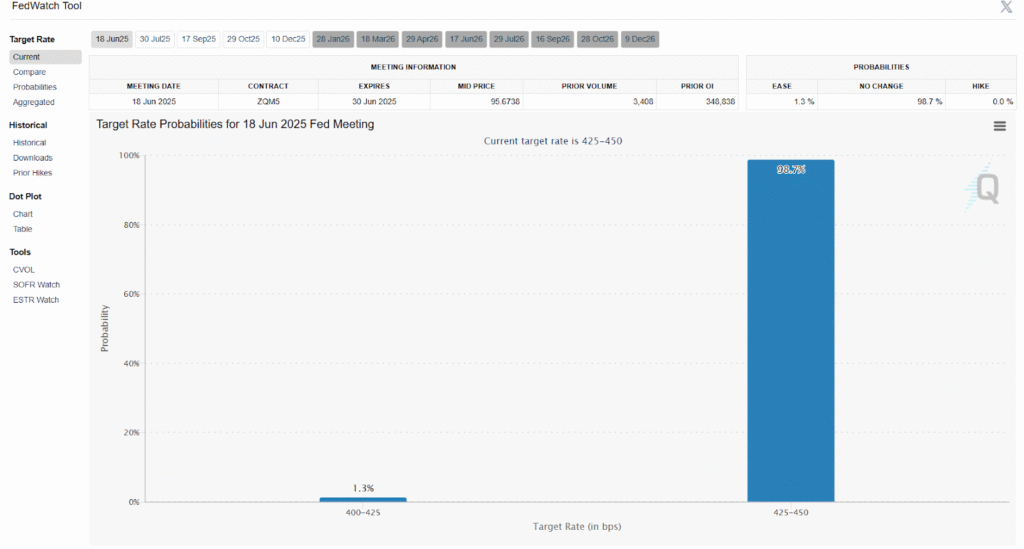
Task: Close the FedWatch Tool with the X
Action: [1006, 7]
